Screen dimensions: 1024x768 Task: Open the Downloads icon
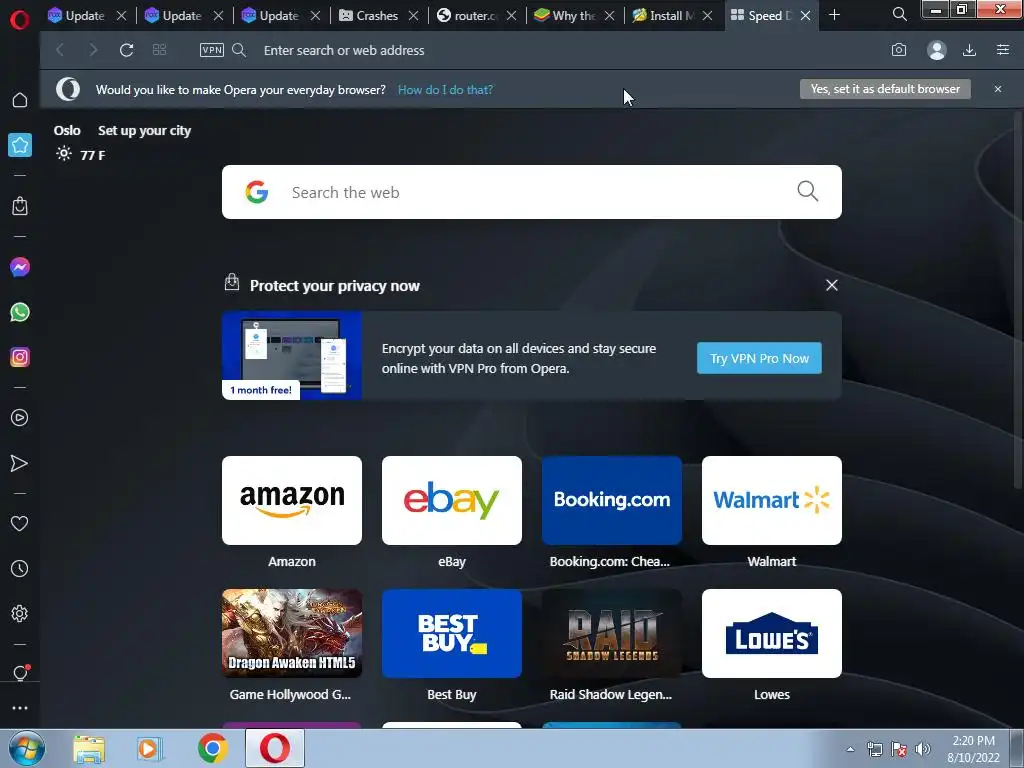click(x=969, y=50)
